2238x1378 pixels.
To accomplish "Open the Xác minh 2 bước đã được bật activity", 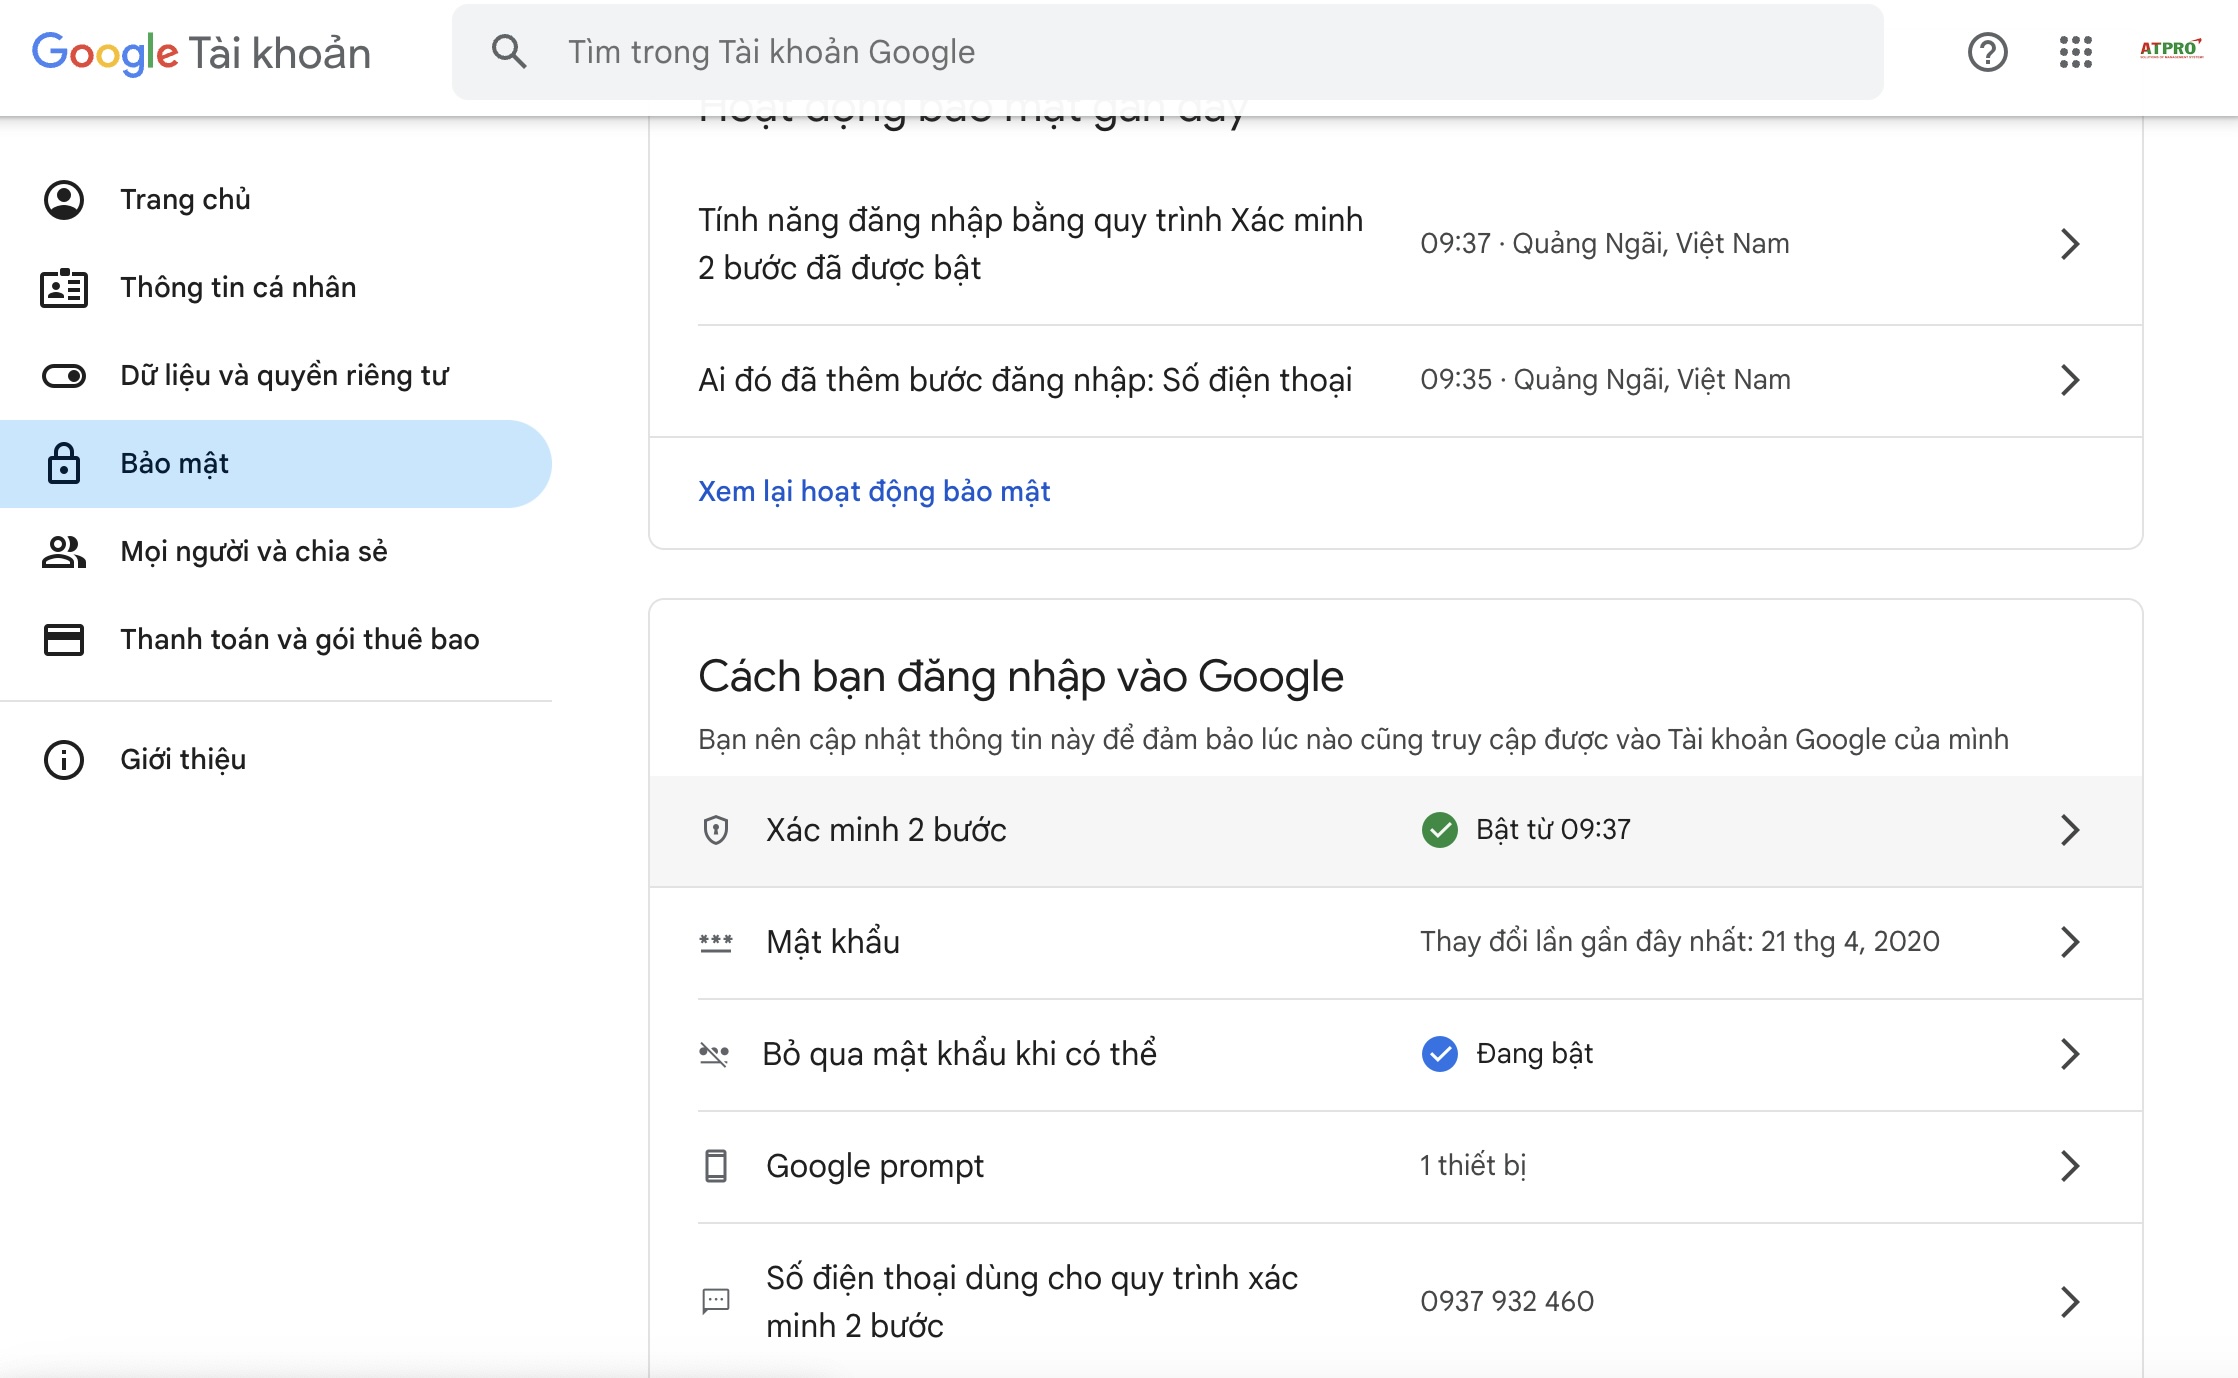I will pos(1396,244).
